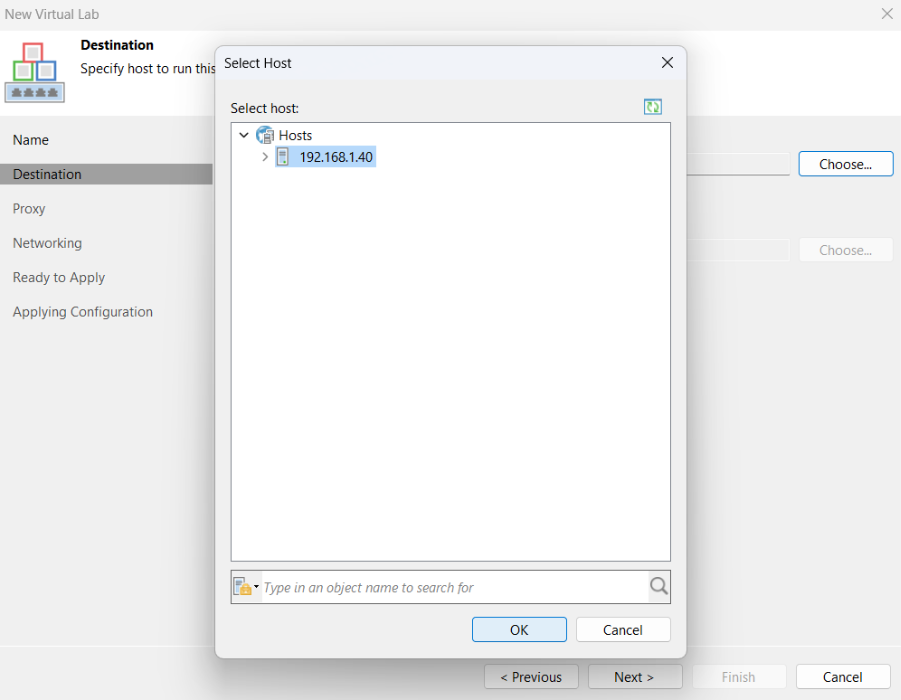Close the Select Host dialog
Viewport: 901px width, 700px height.
pos(668,63)
